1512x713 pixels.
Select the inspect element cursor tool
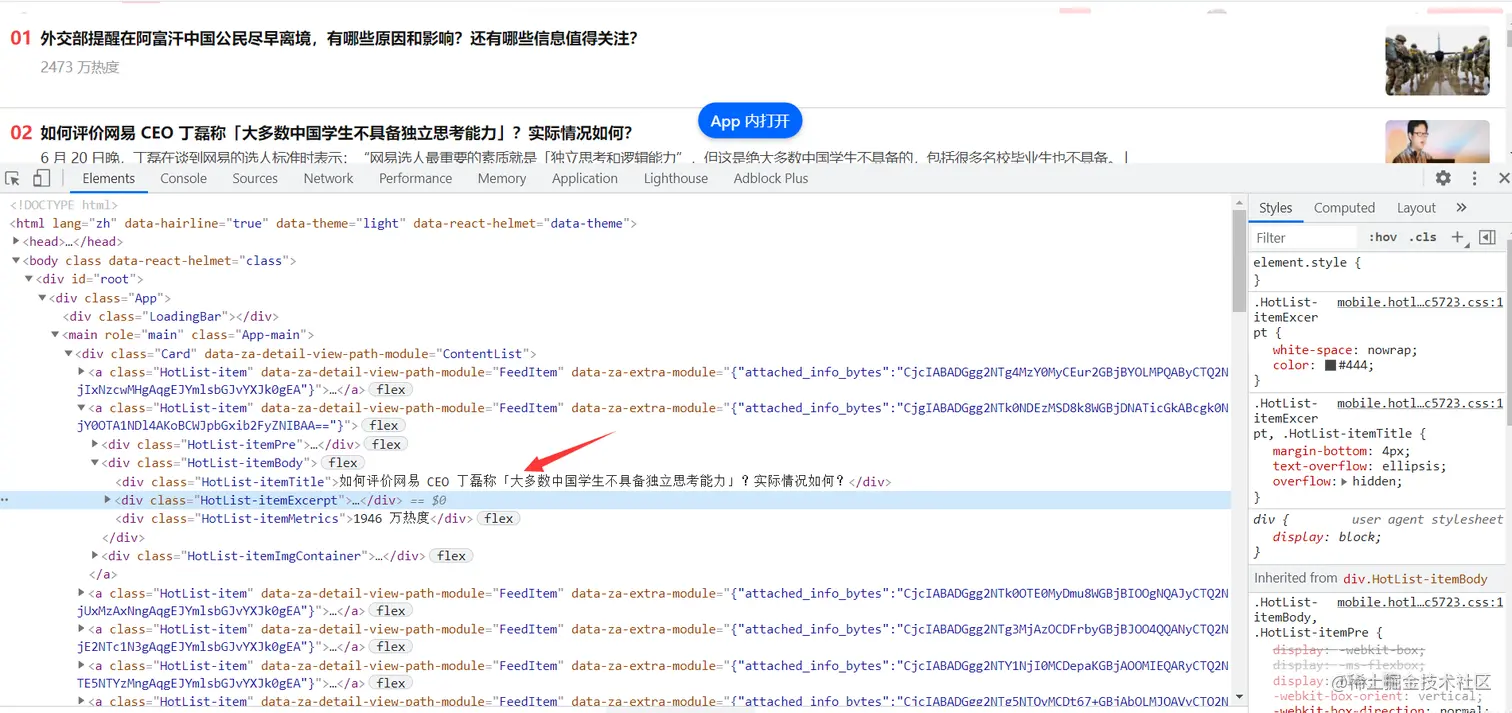[13, 177]
